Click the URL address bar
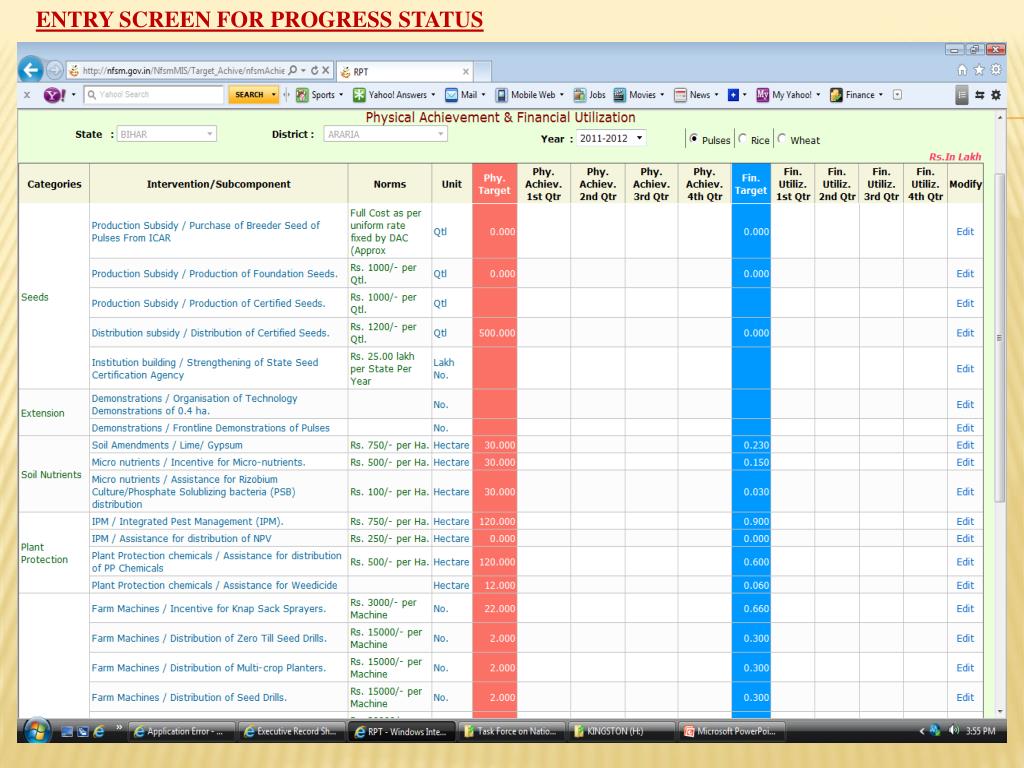The height and width of the screenshot is (768, 1024). tap(183, 71)
